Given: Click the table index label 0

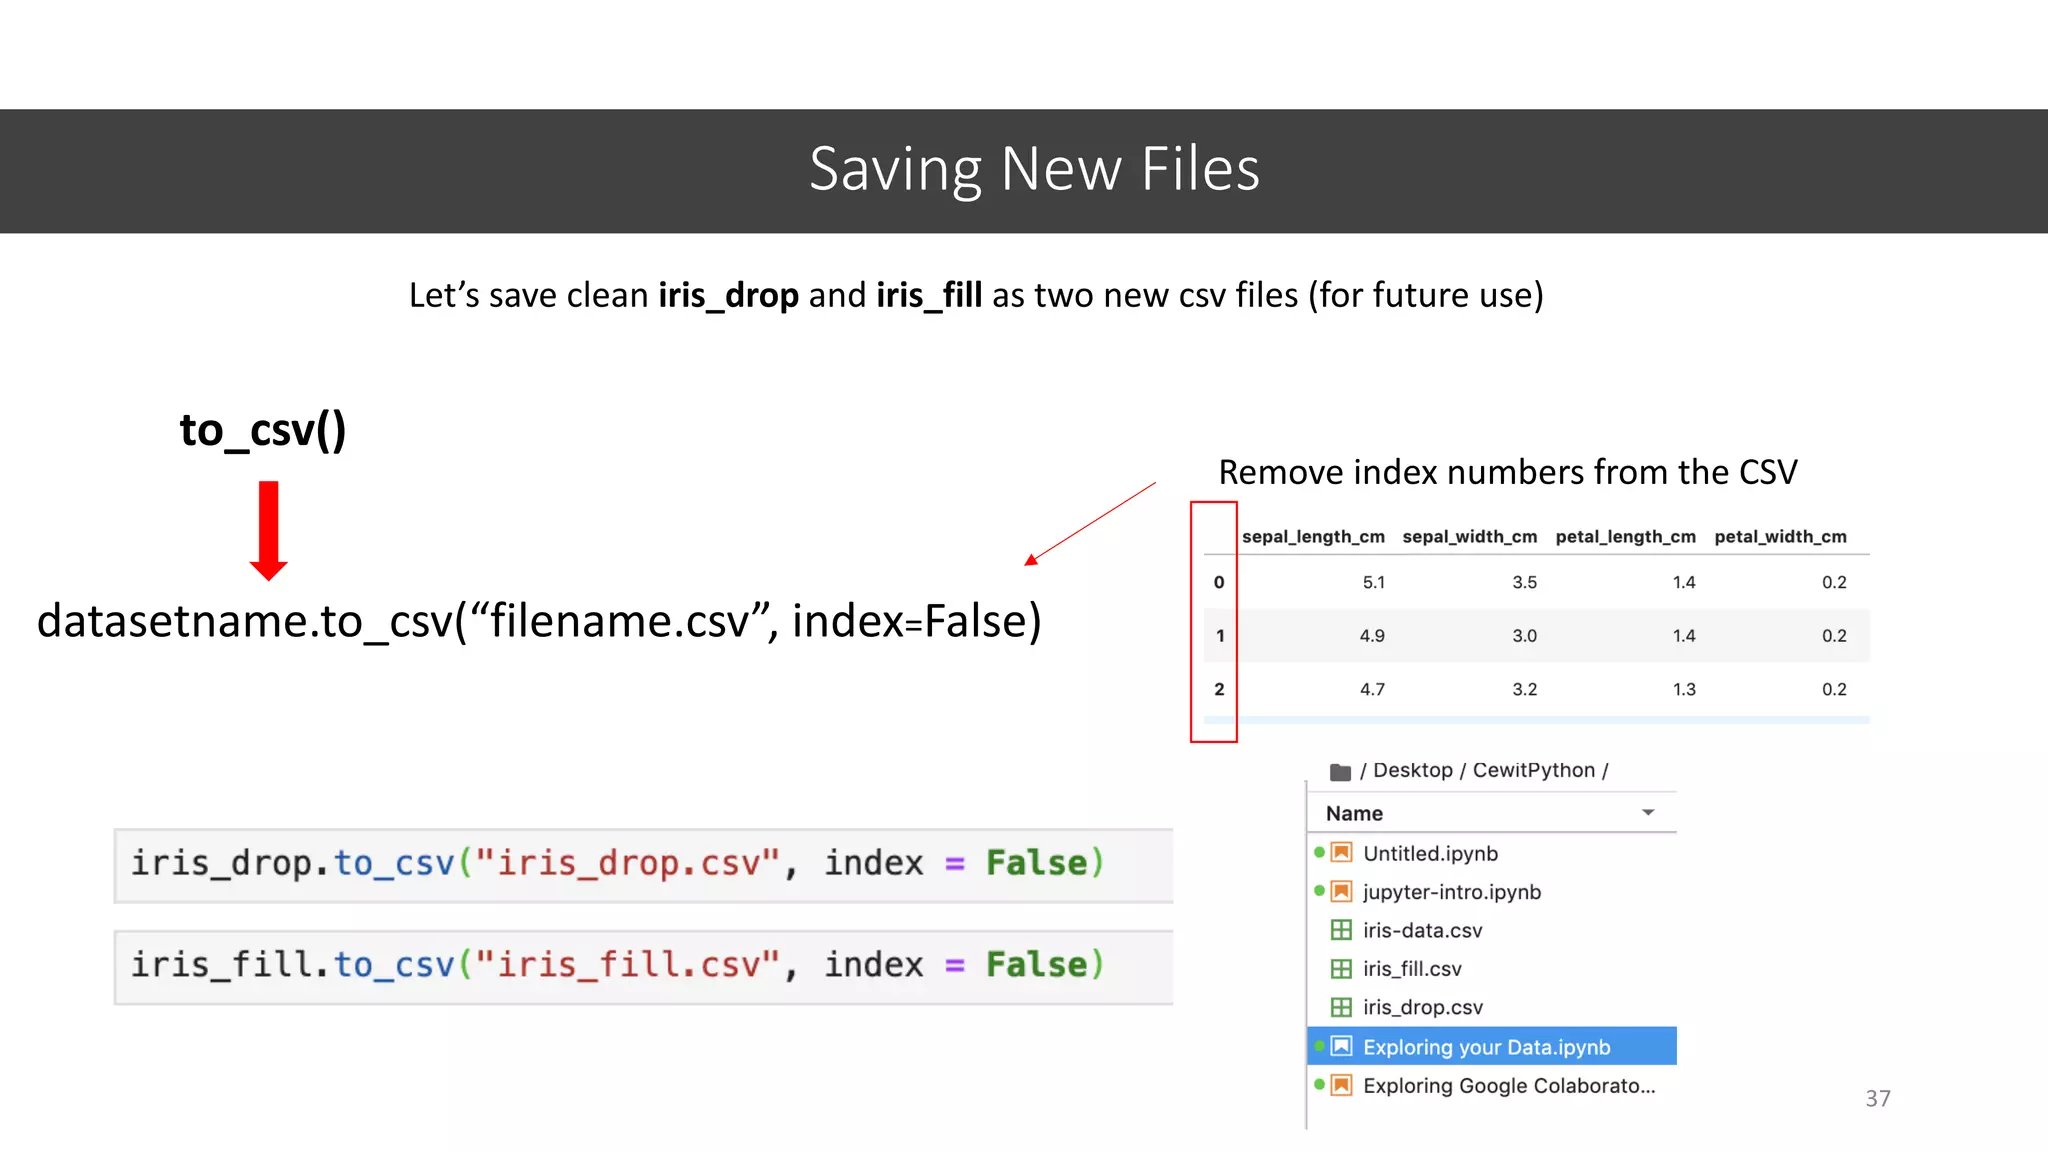Looking at the screenshot, I should click(1219, 582).
